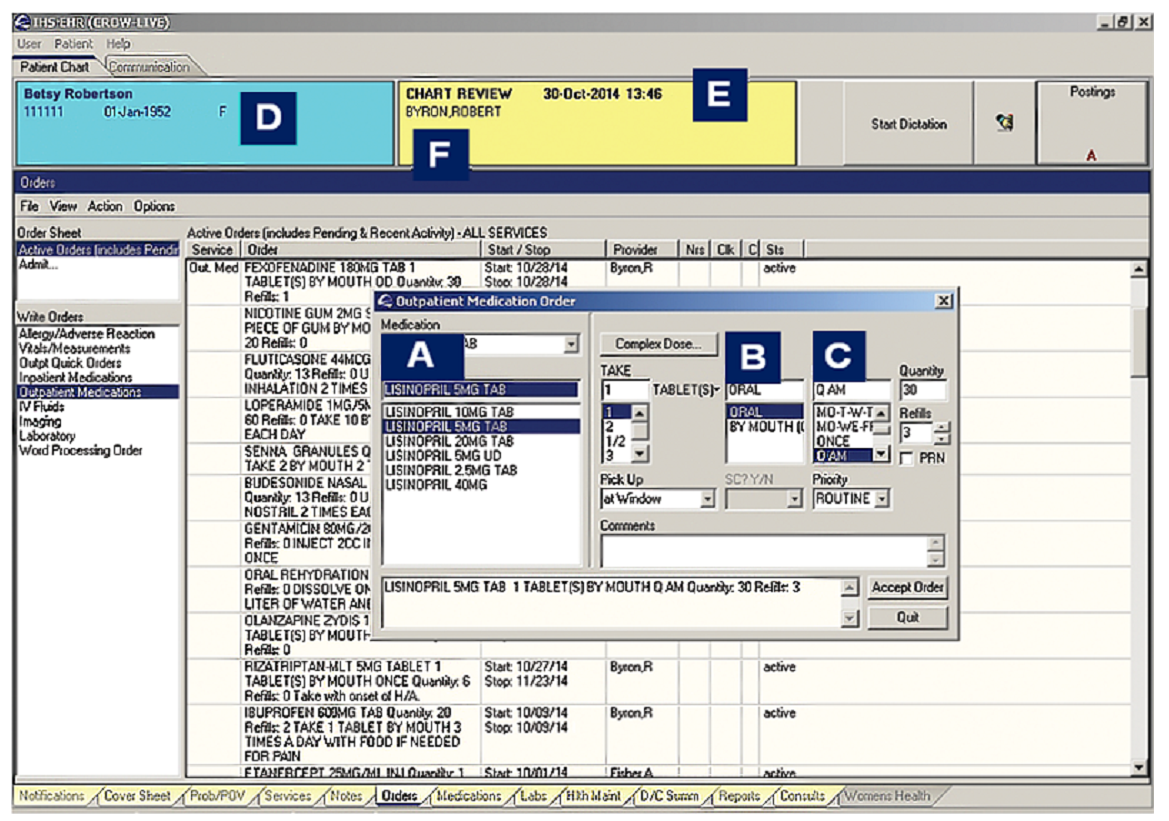Click the flag icon beside Start Dictation
1169x821 pixels.
click(x=1004, y=122)
